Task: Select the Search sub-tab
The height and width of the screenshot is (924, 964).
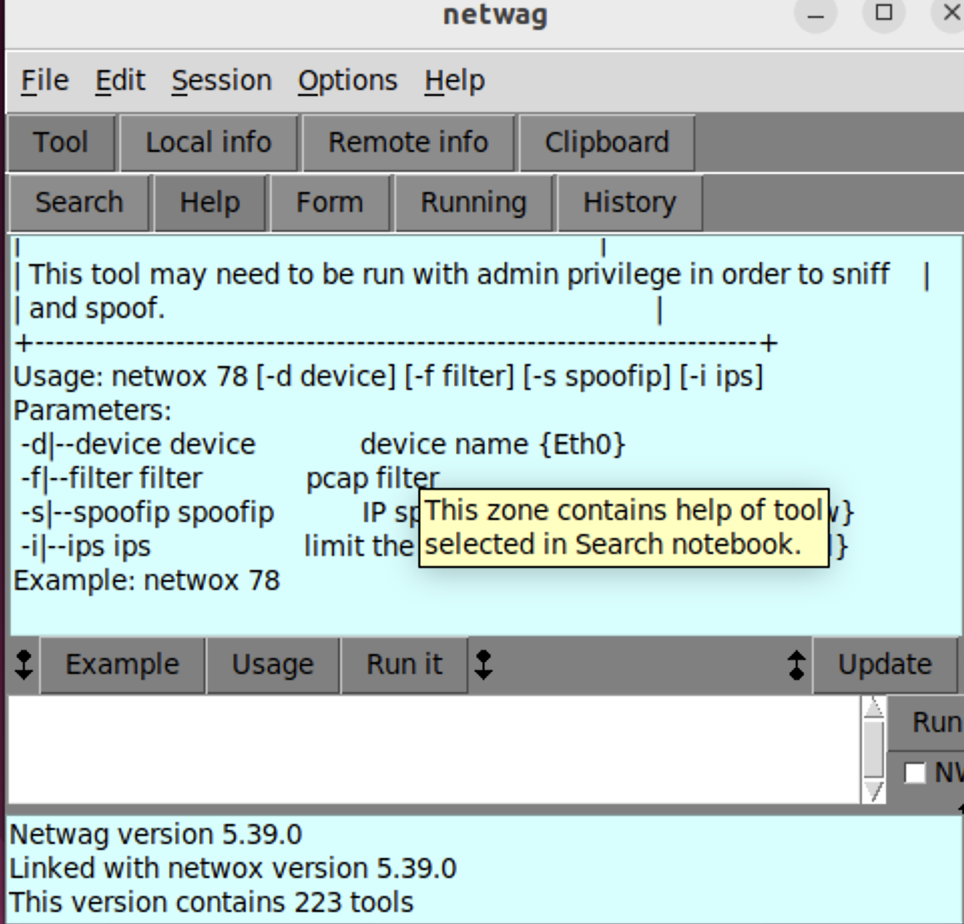Action: tap(79, 202)
